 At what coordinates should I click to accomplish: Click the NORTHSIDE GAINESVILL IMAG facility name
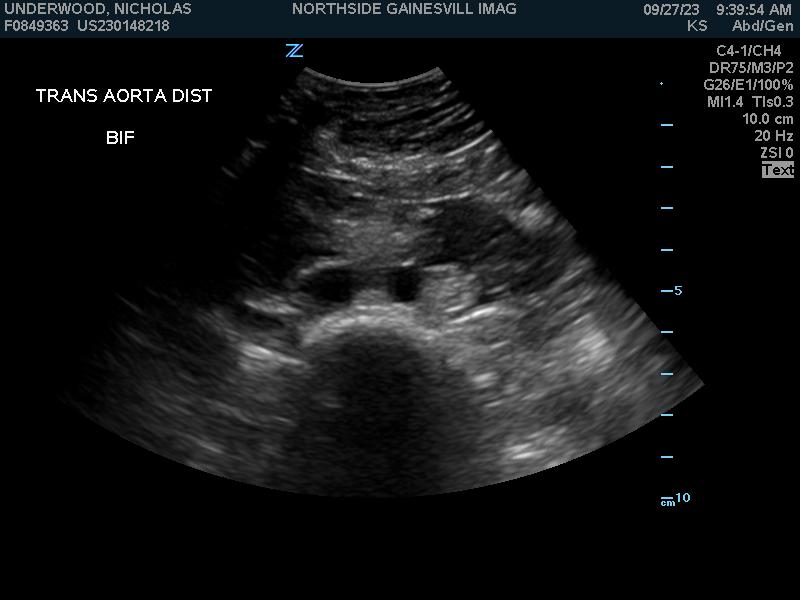pos(404,9)
